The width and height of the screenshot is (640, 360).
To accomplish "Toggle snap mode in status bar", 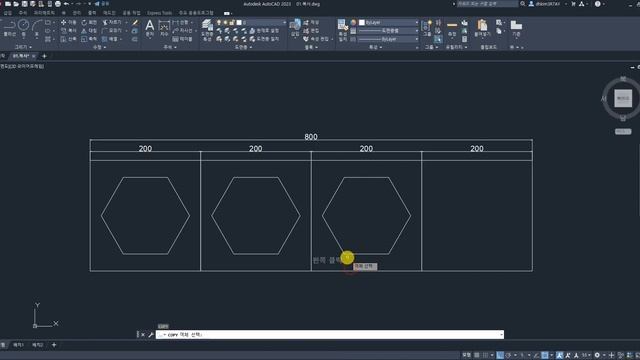I will [x=485, y=355].
